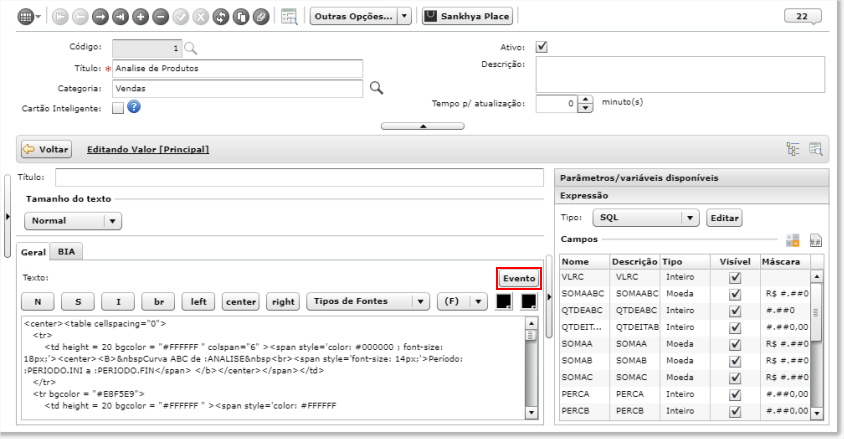Remove the record with minus icon

click(x=160, y=17)
